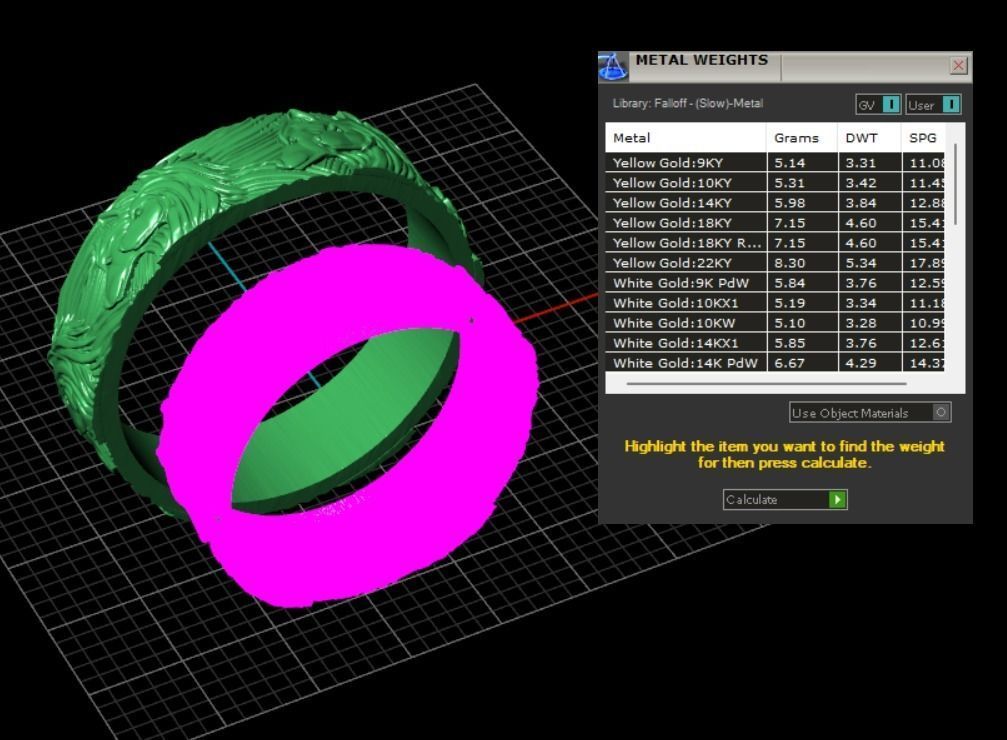Image resolution: width=1007 pixels, height=740 pixels.
Task: Click the 8.30 grams value
Action: pyautogui.click(x=789, y=263)
